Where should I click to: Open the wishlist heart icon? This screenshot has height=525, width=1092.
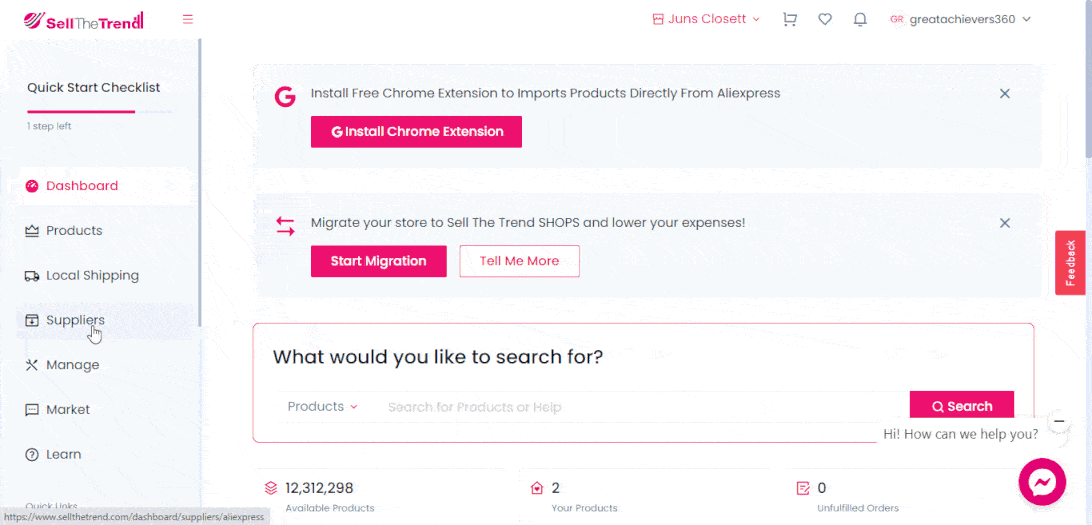pyautogui.click(x=825, y=19)
